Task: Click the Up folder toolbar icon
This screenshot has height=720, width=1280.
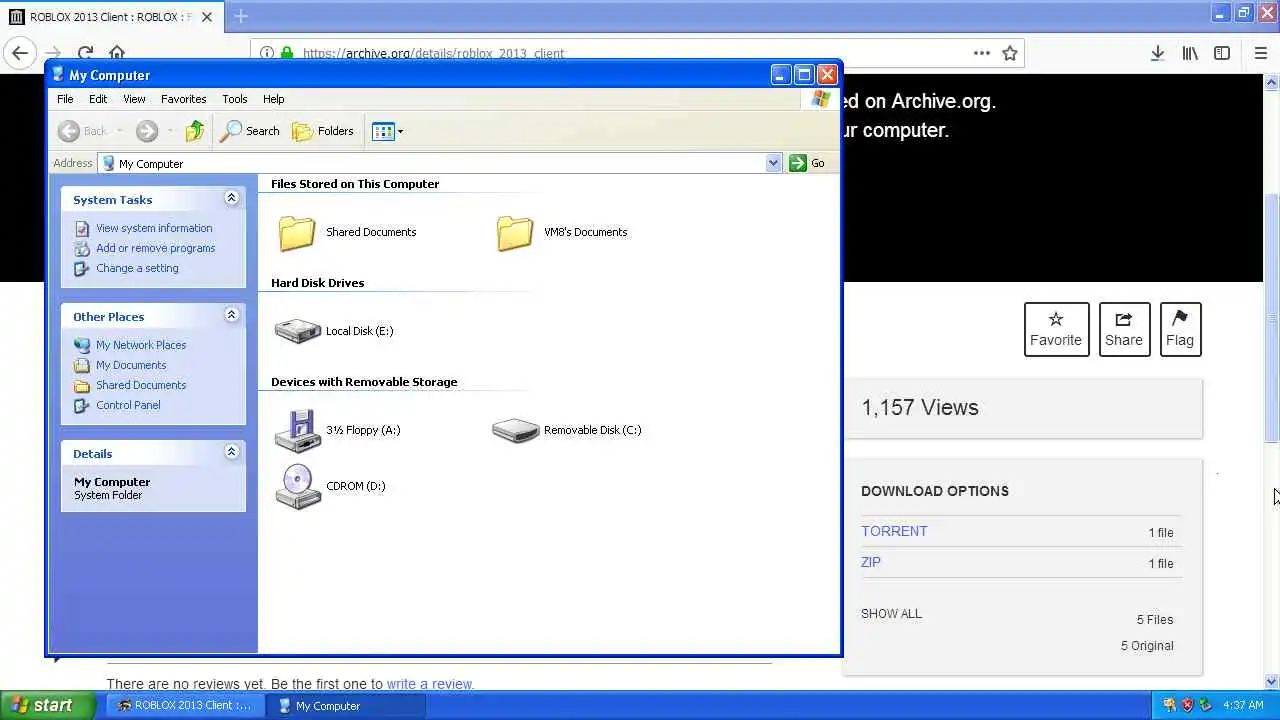Action: click(195, 131)
